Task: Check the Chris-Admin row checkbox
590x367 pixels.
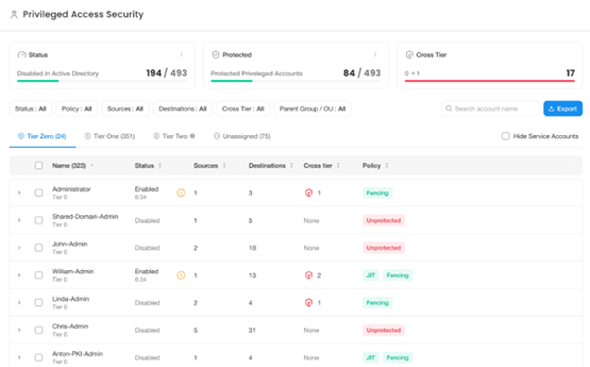Action: click(x=38, y=330)
